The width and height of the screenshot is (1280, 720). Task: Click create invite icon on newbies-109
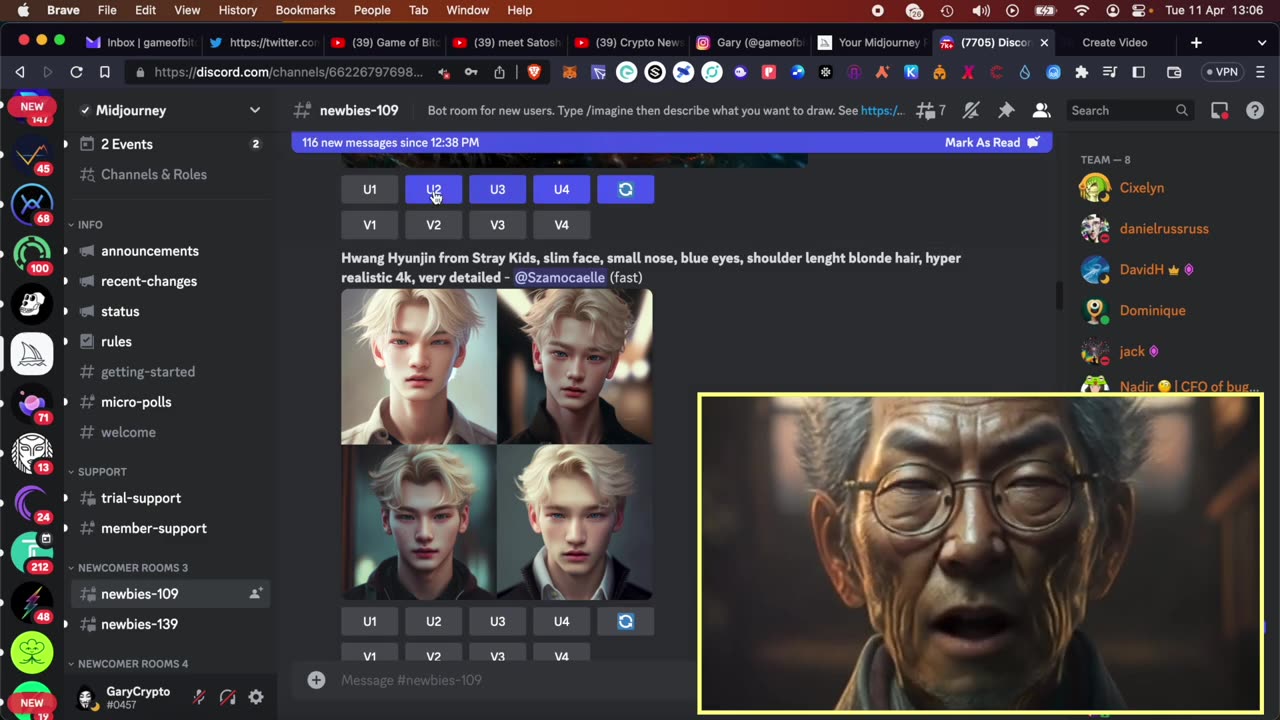coord(255,594)
